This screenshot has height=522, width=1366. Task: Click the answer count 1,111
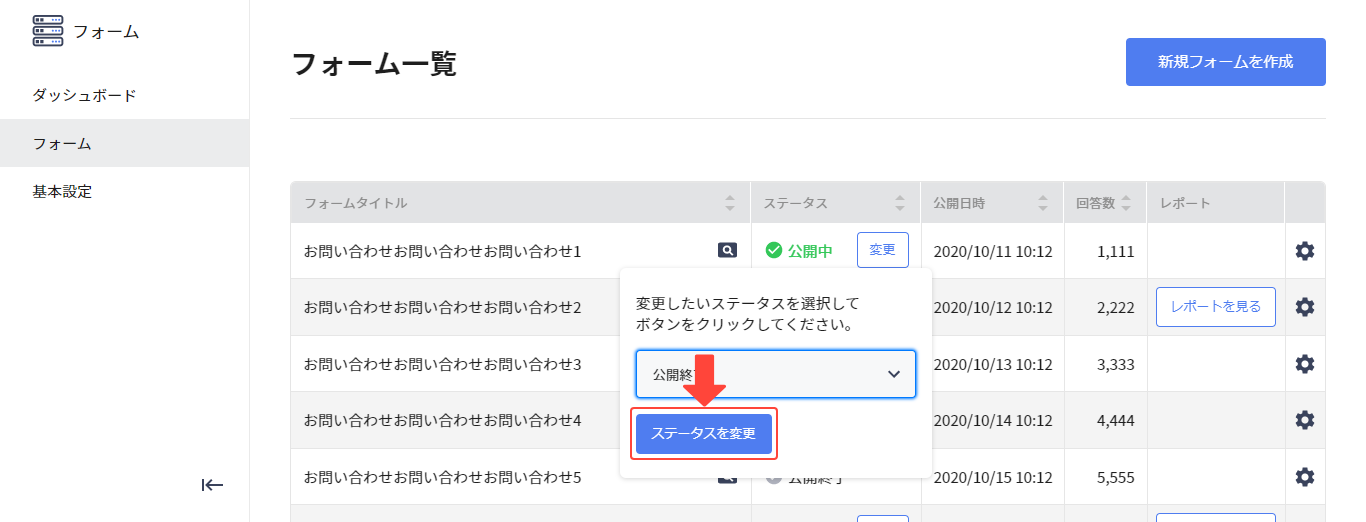[1116, 251]
